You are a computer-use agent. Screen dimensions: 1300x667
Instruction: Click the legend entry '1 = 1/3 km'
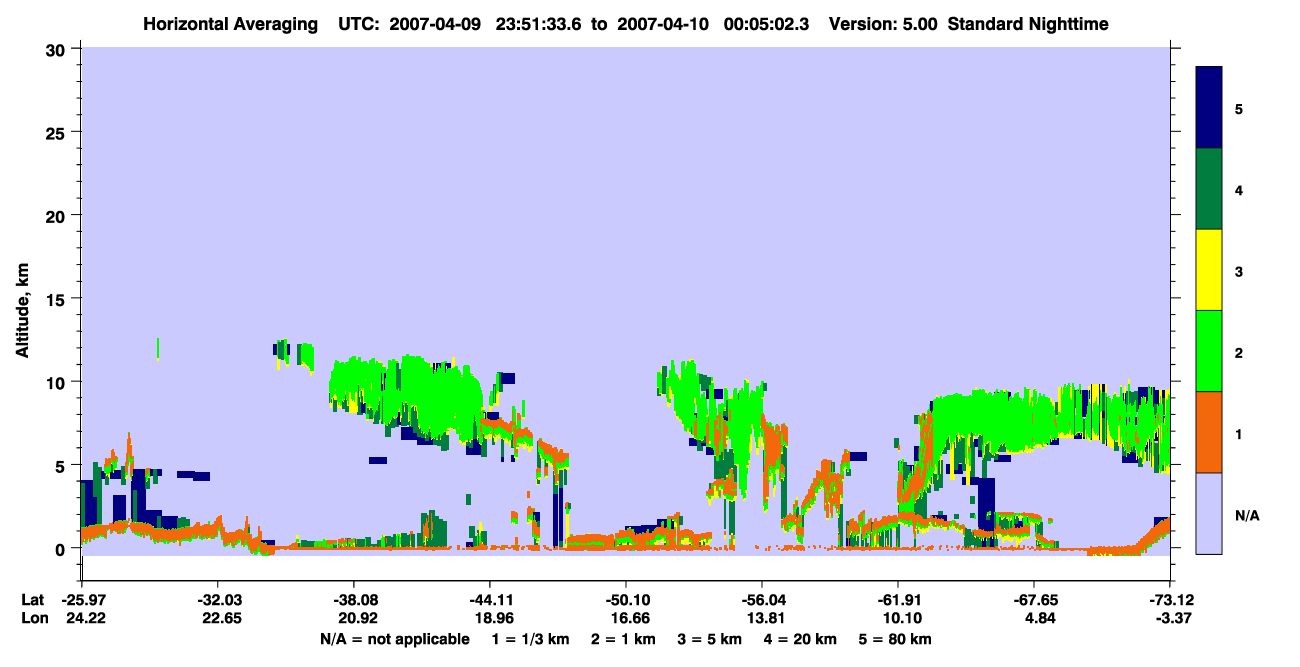[531, 639]
